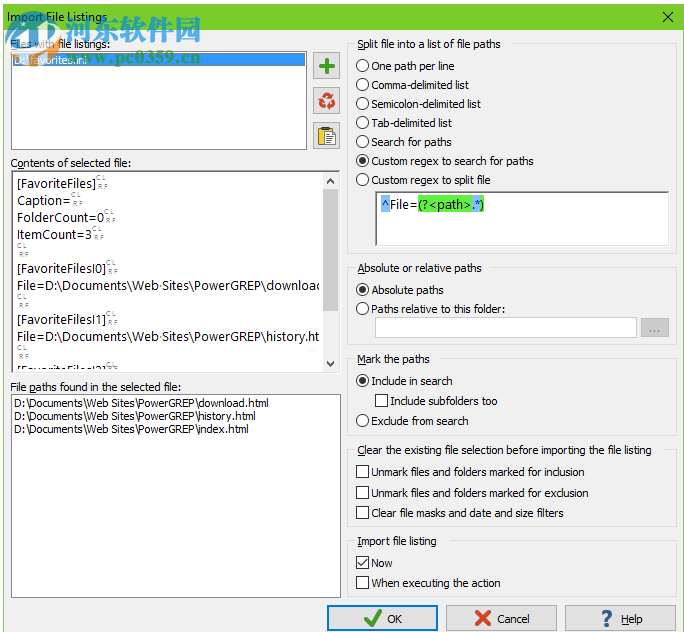The height and width of the screenshot is (632, 684).
Task: Click the contents vertical scrollbar thumb
Action: [330, 249]
